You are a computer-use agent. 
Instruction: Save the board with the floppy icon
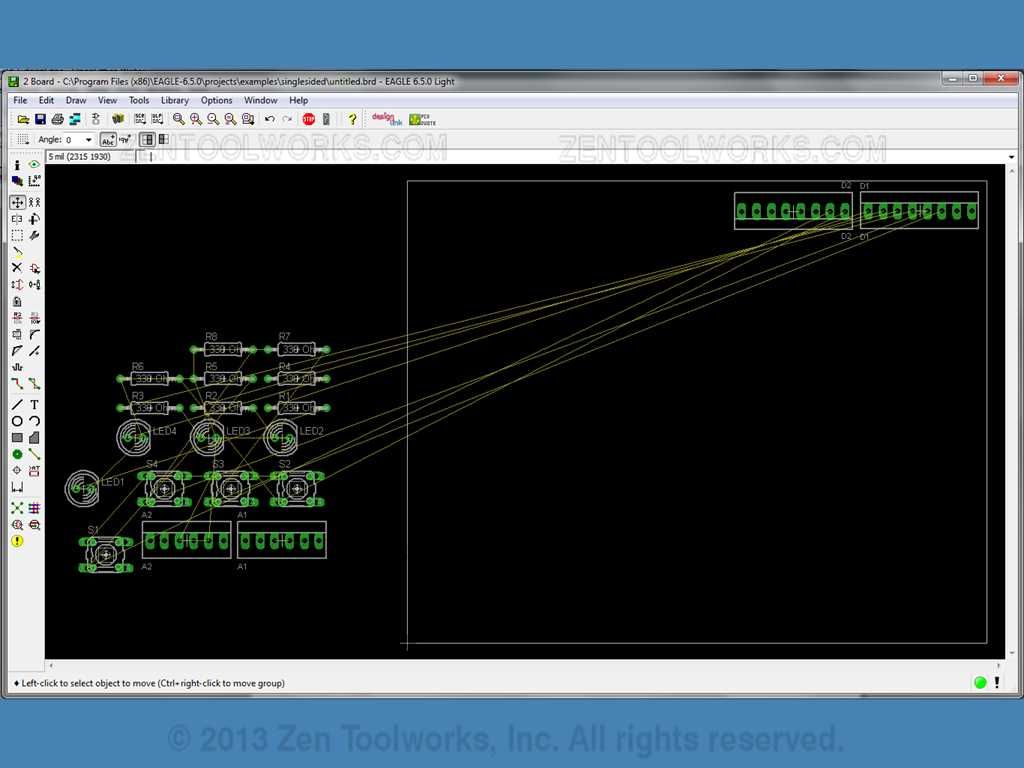click(40, 119)
